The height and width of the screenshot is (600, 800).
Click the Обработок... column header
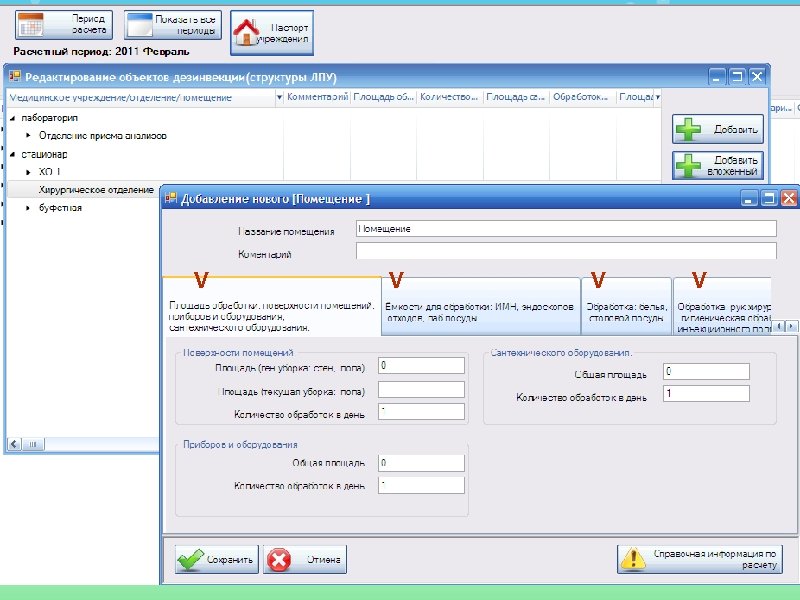[581, 97]
